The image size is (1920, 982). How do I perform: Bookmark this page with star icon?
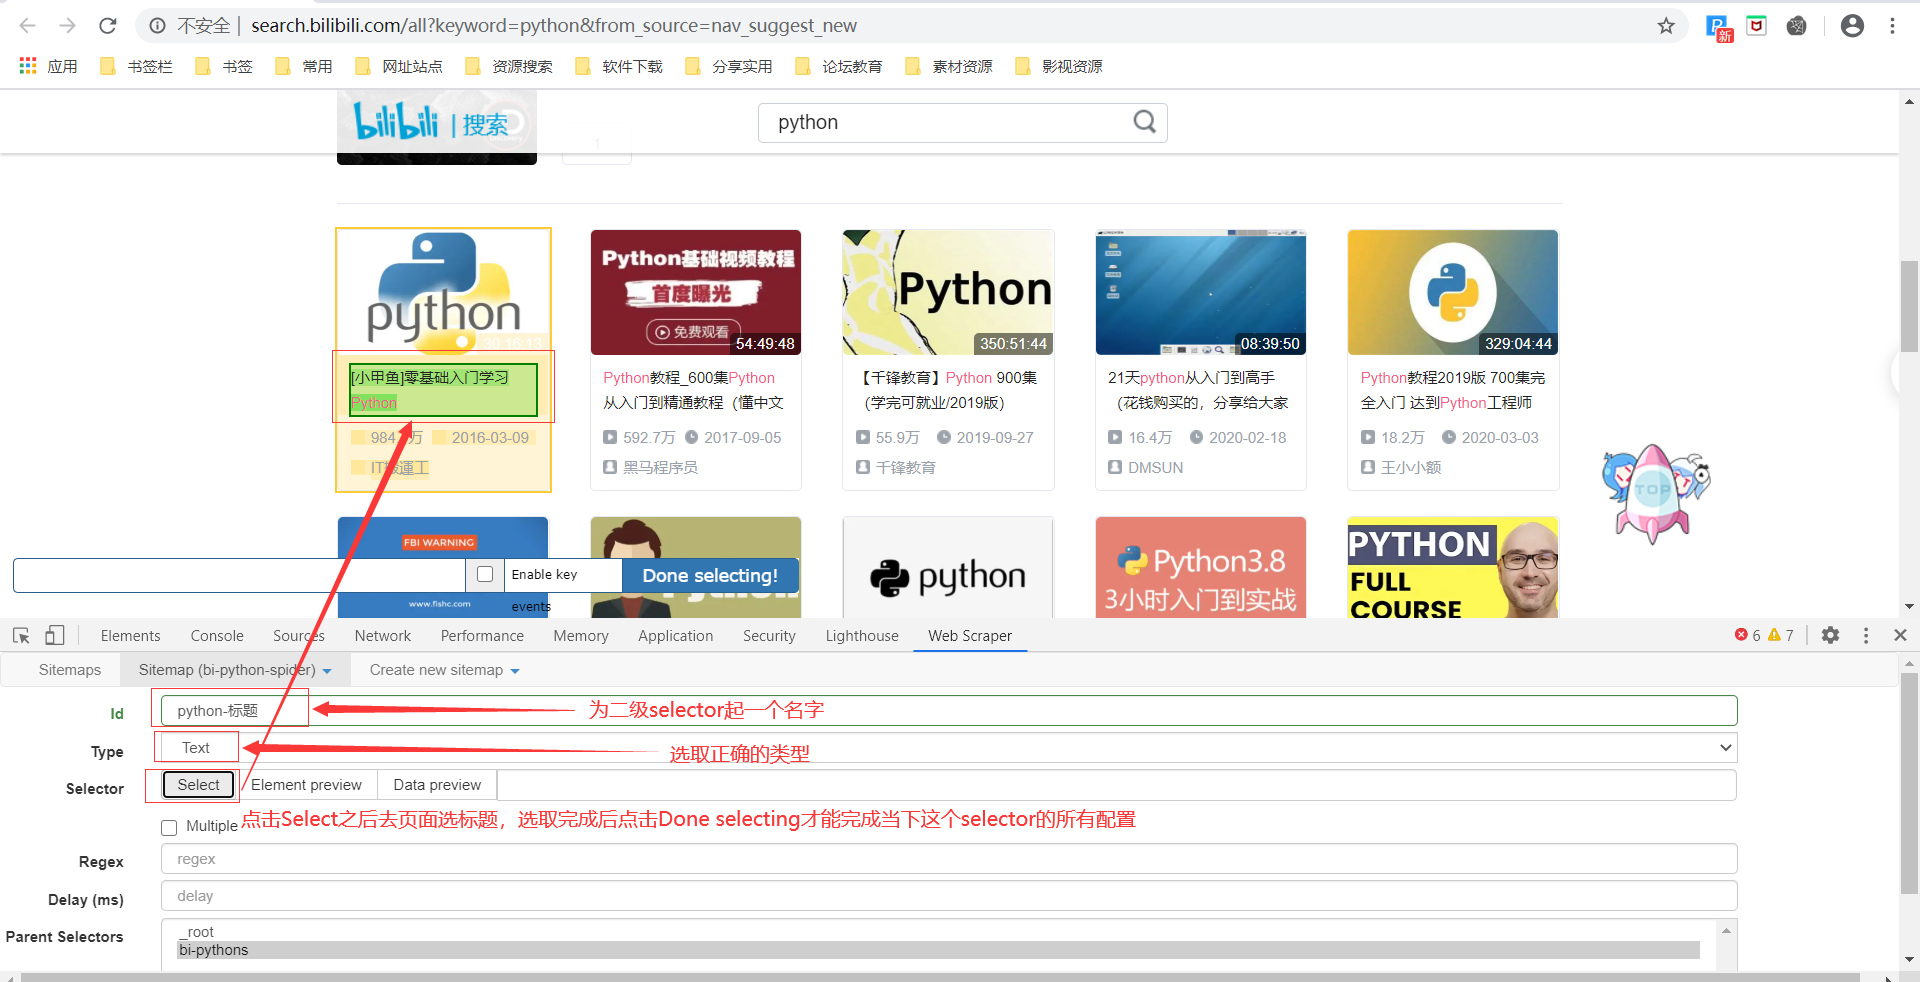pos(1666,26)
